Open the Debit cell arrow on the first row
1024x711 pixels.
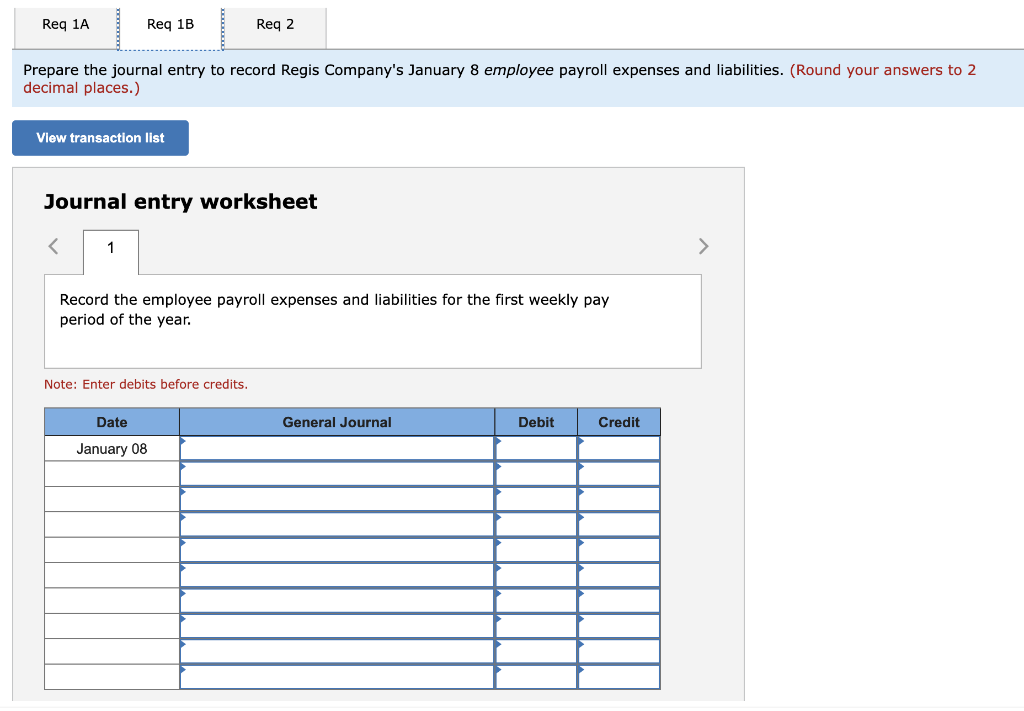coord(498,441)
